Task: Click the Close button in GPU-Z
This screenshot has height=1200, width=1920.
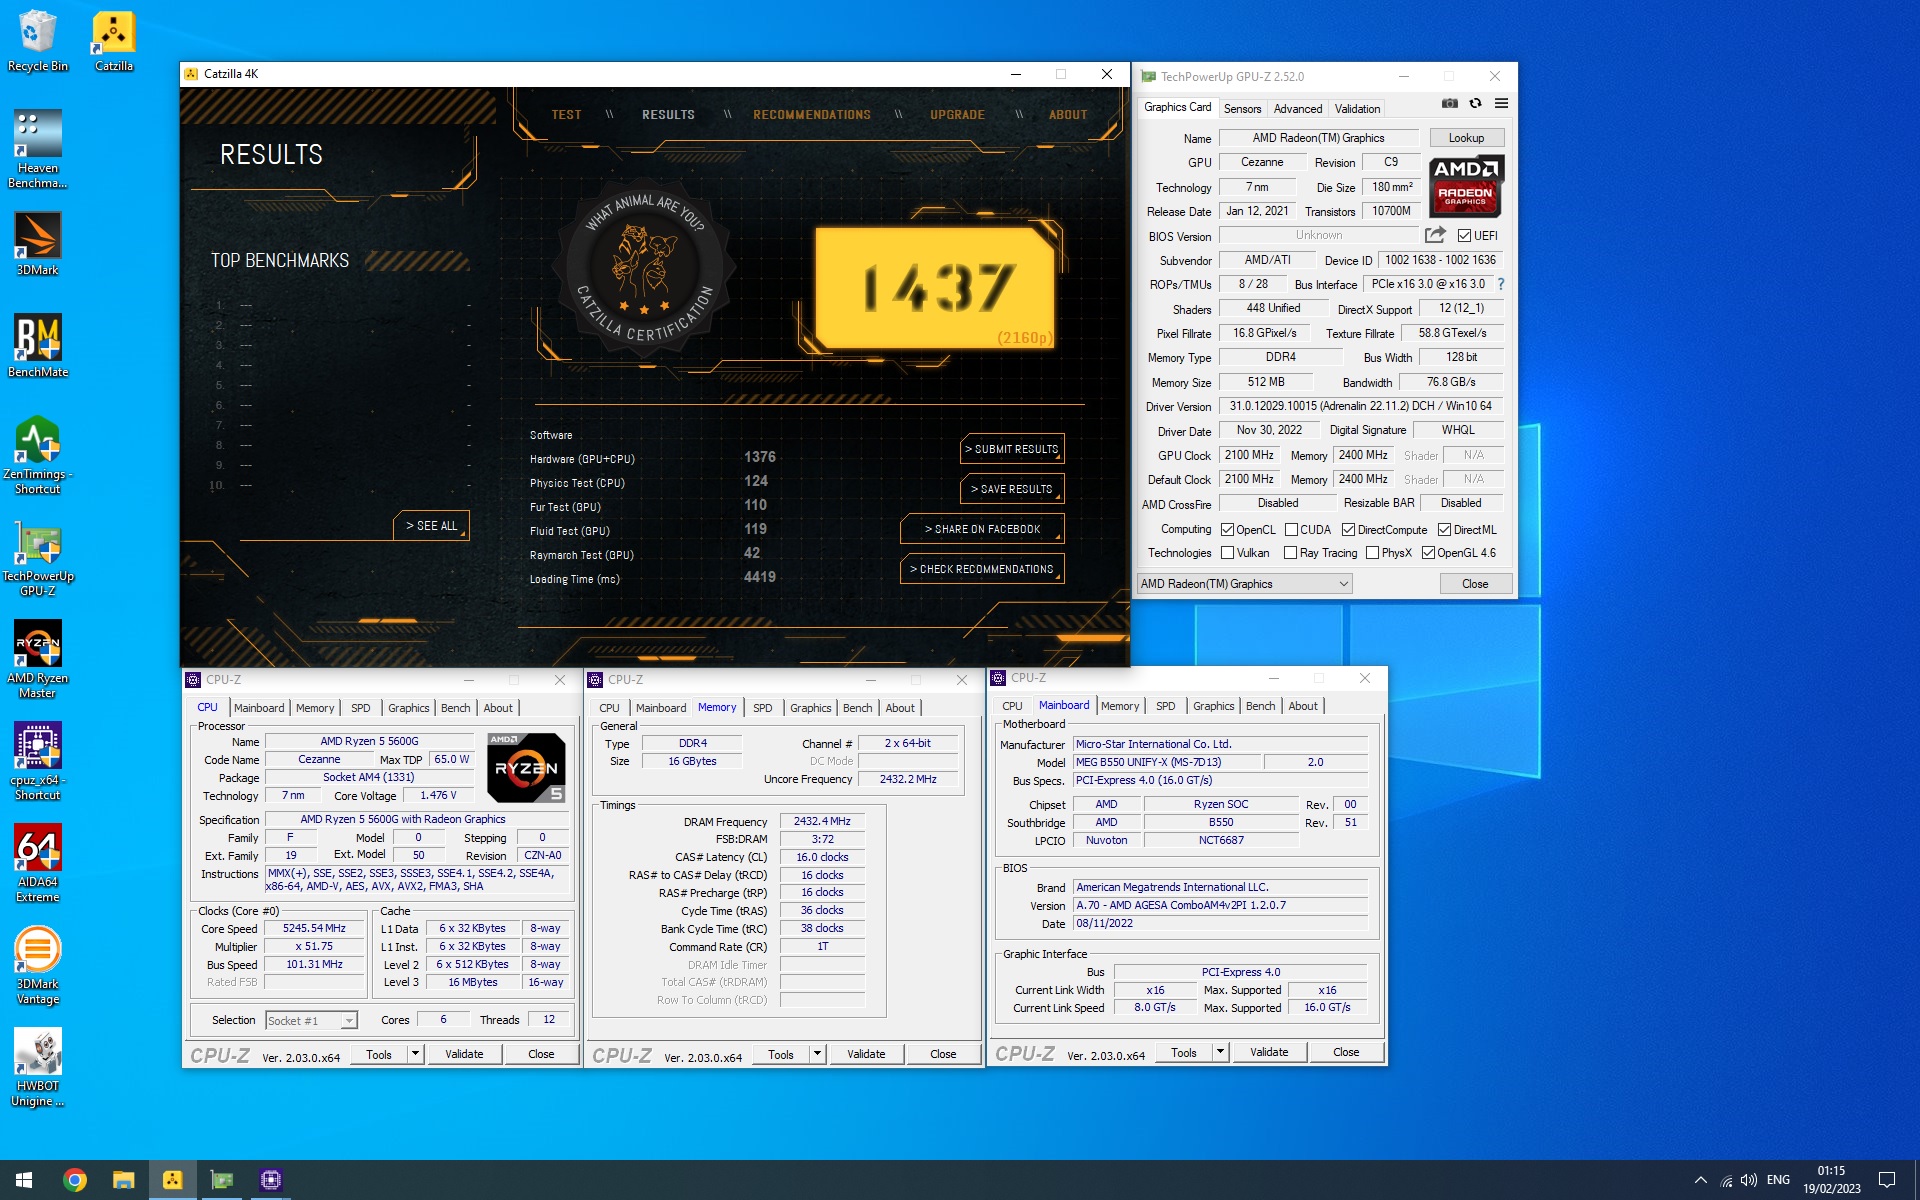Action: pyautogui.click(x=1475, y=584)
